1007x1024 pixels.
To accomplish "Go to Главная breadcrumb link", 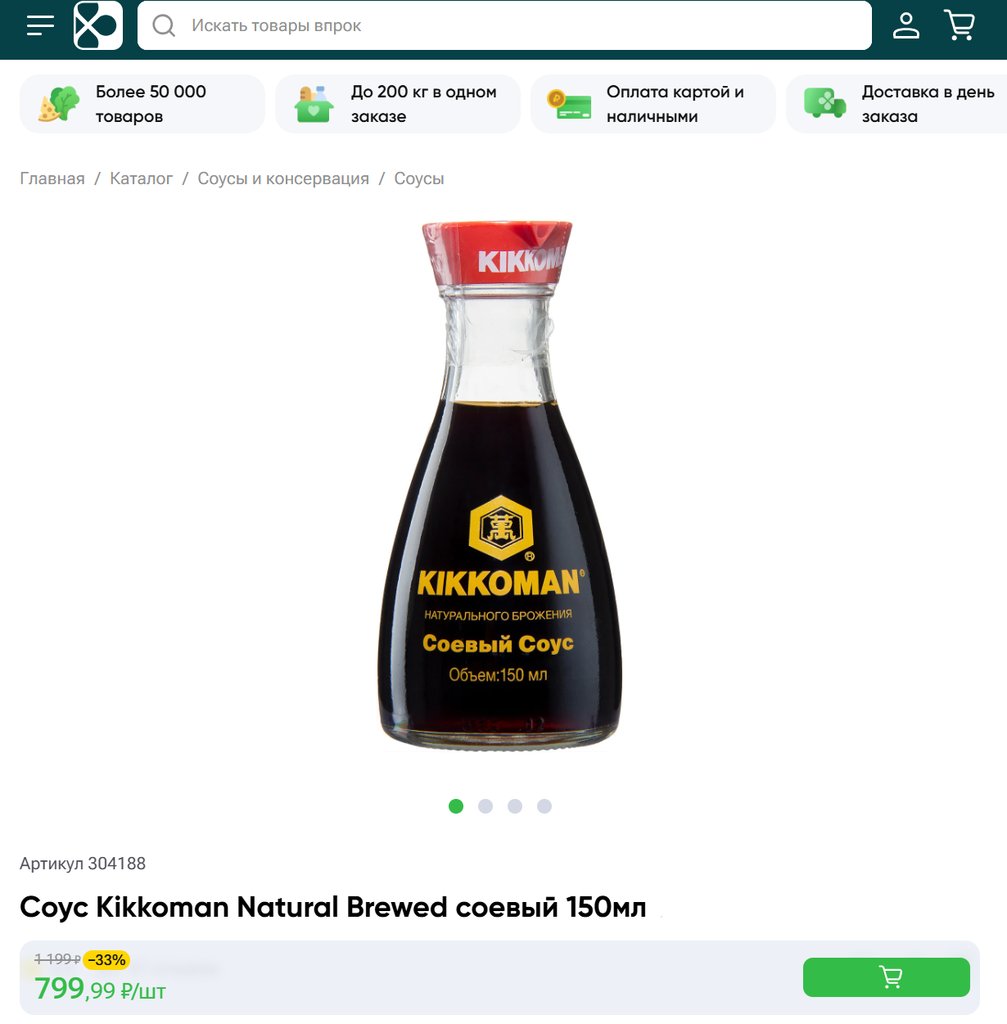I will [52, 178].
